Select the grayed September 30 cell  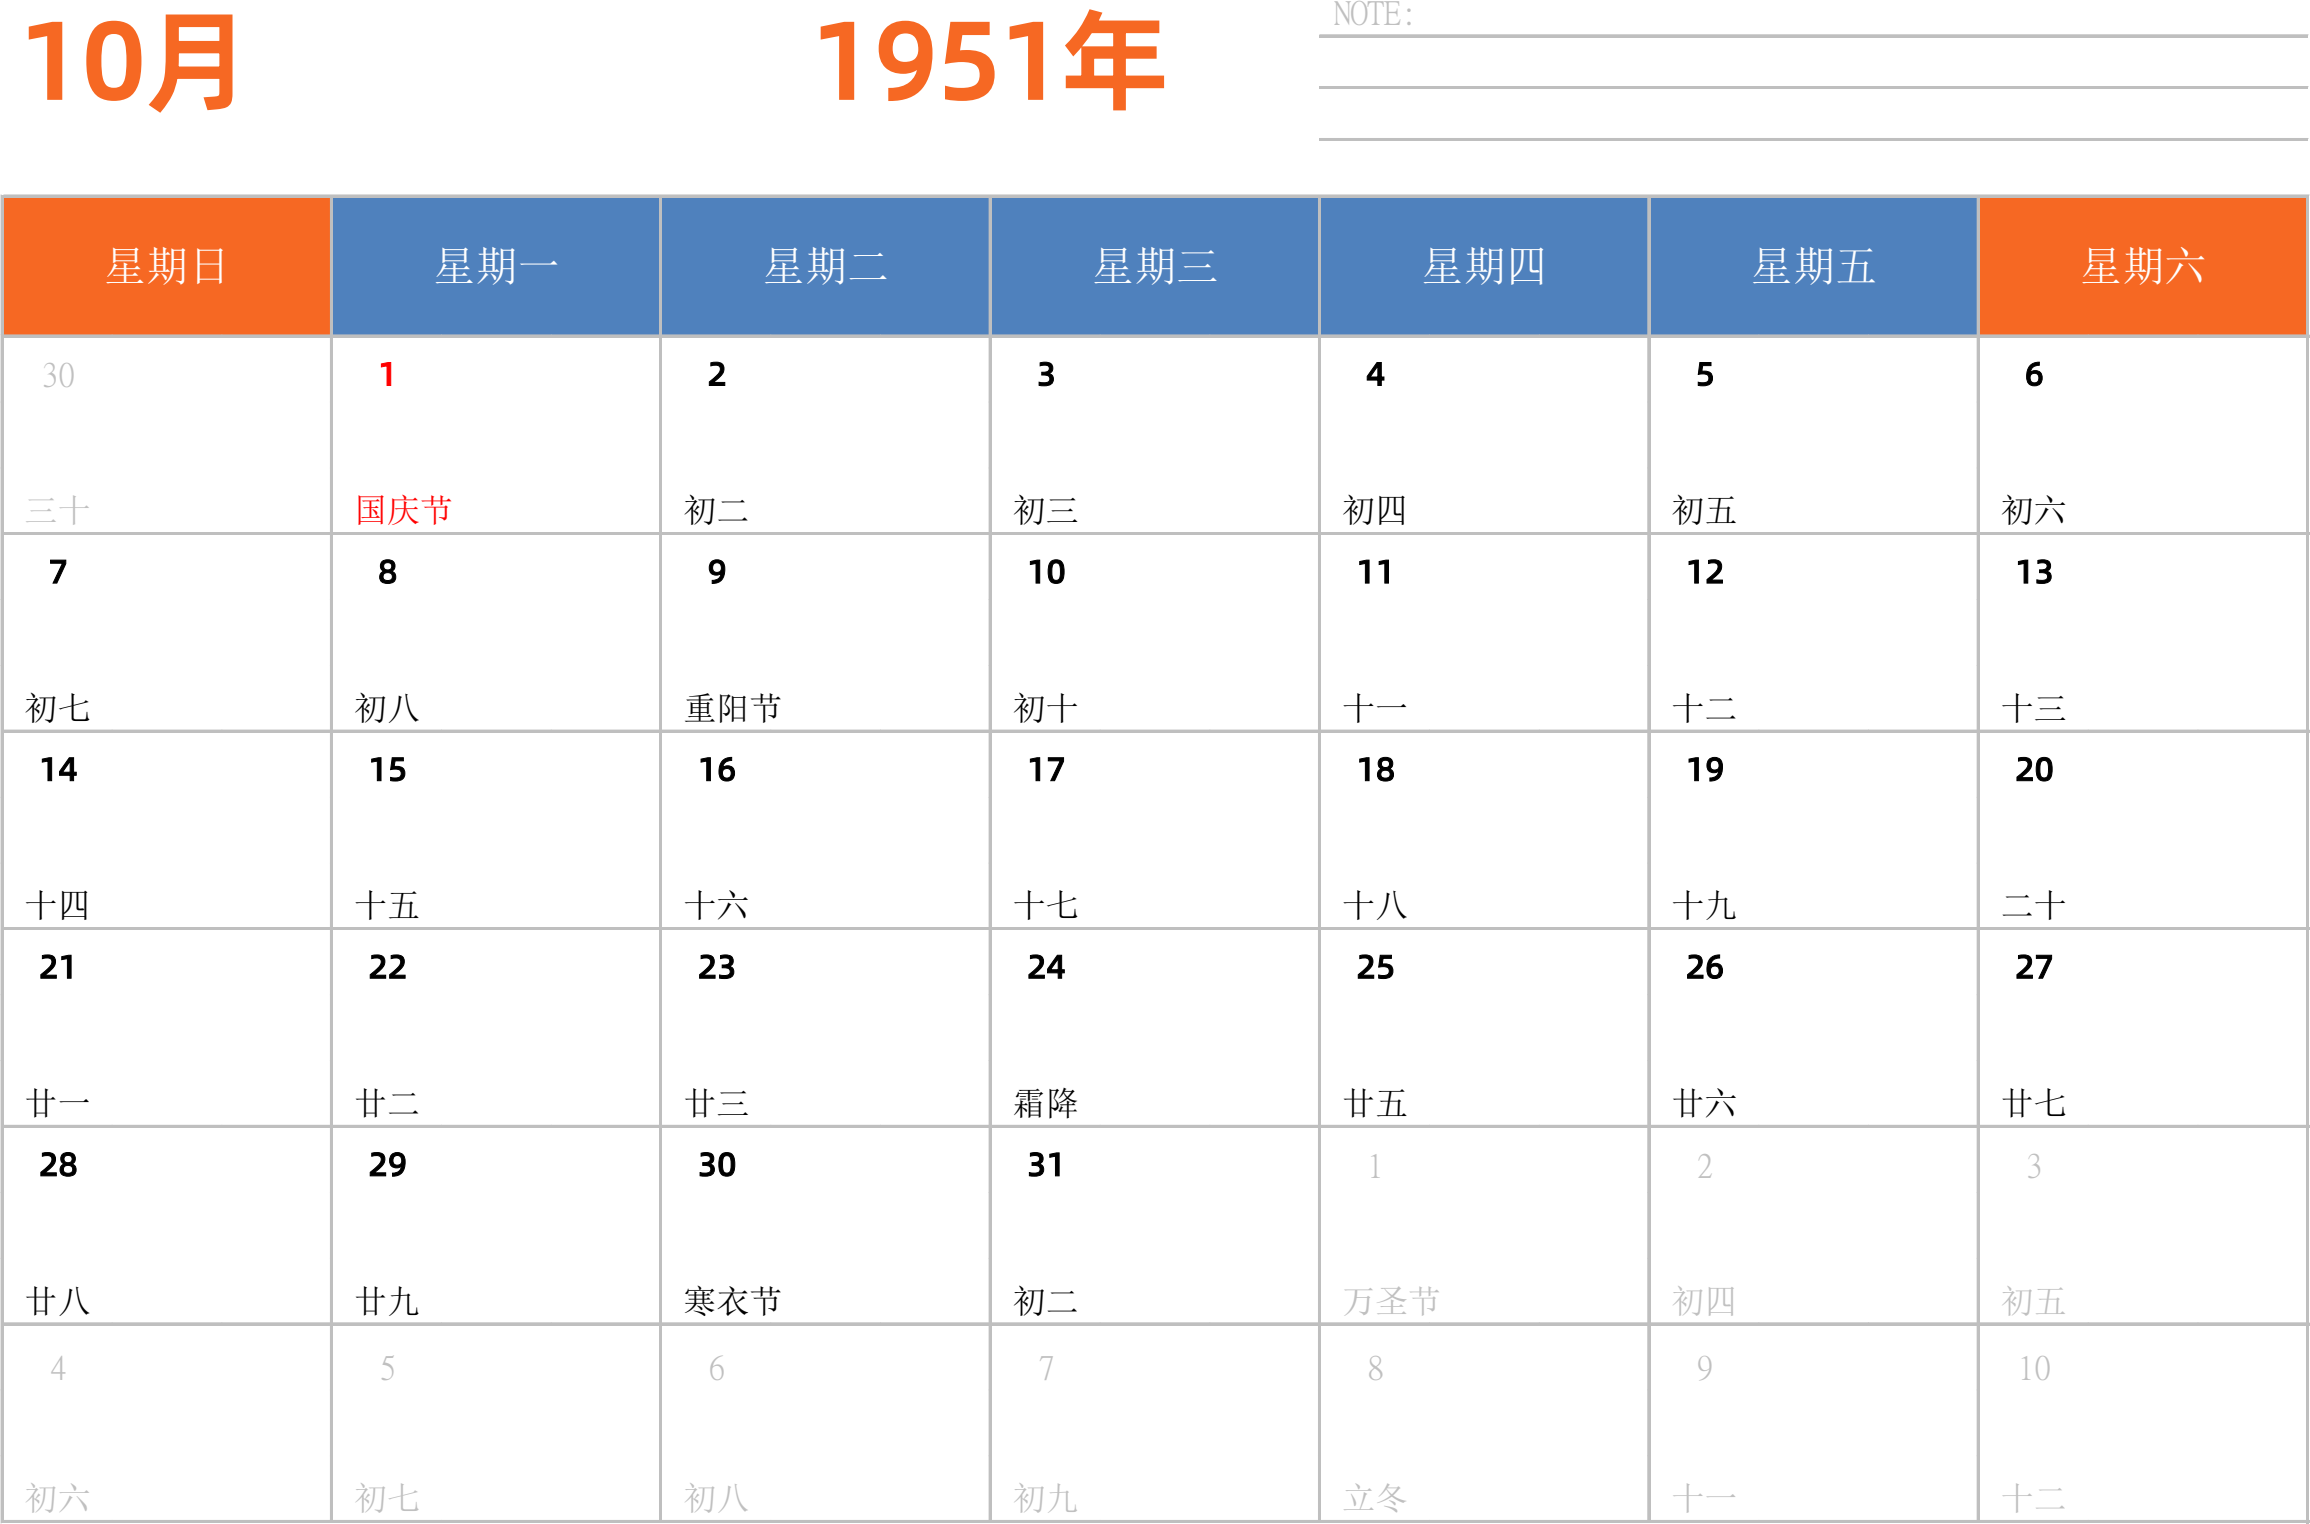point(166,435)
